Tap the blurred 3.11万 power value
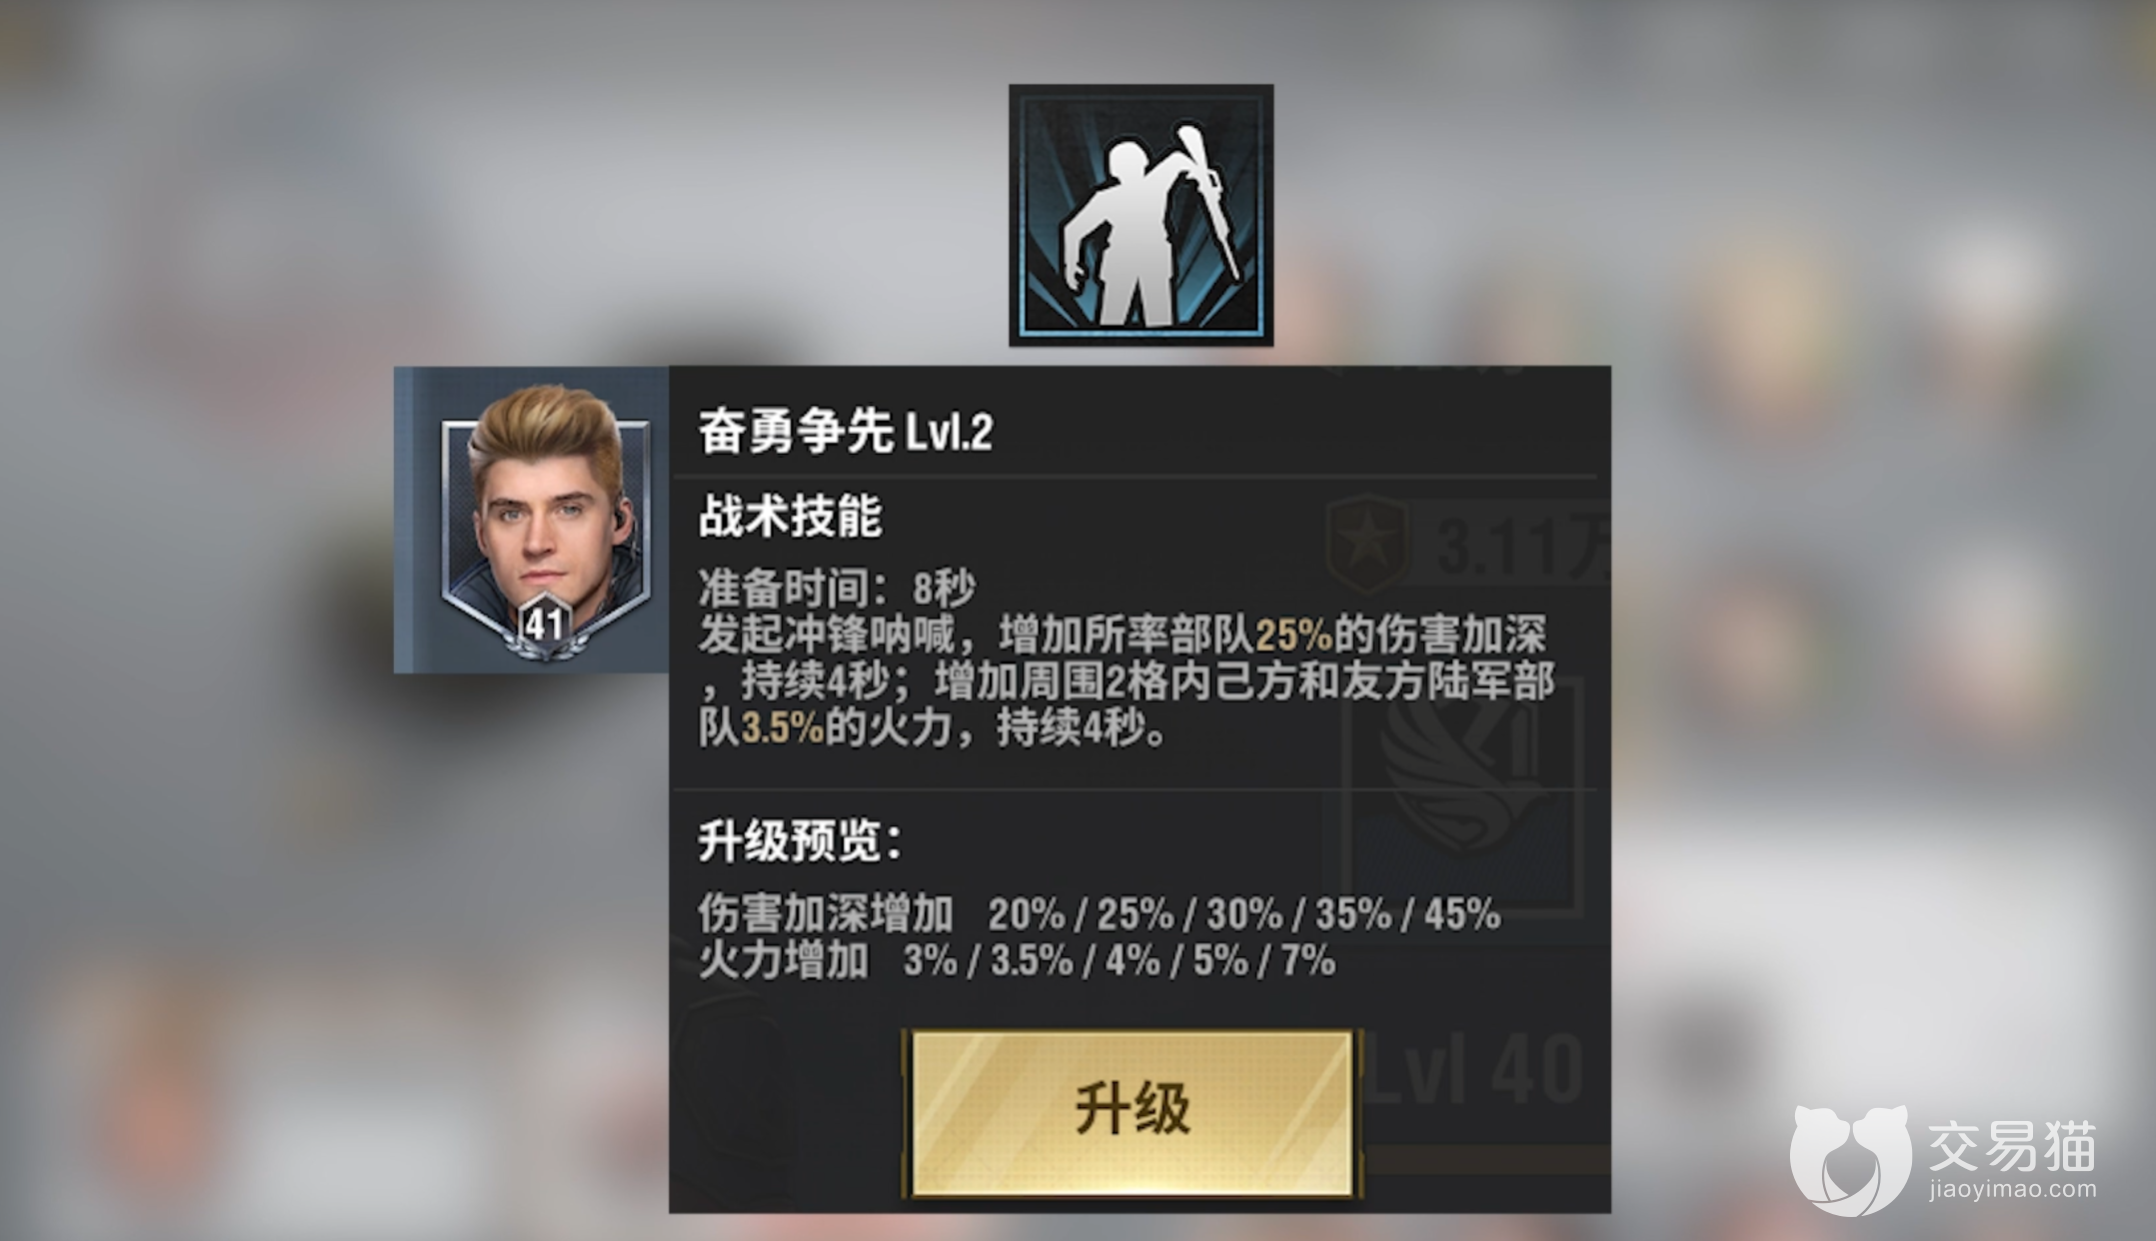The image size is (2156, 1241). [x=1520, y=547]
